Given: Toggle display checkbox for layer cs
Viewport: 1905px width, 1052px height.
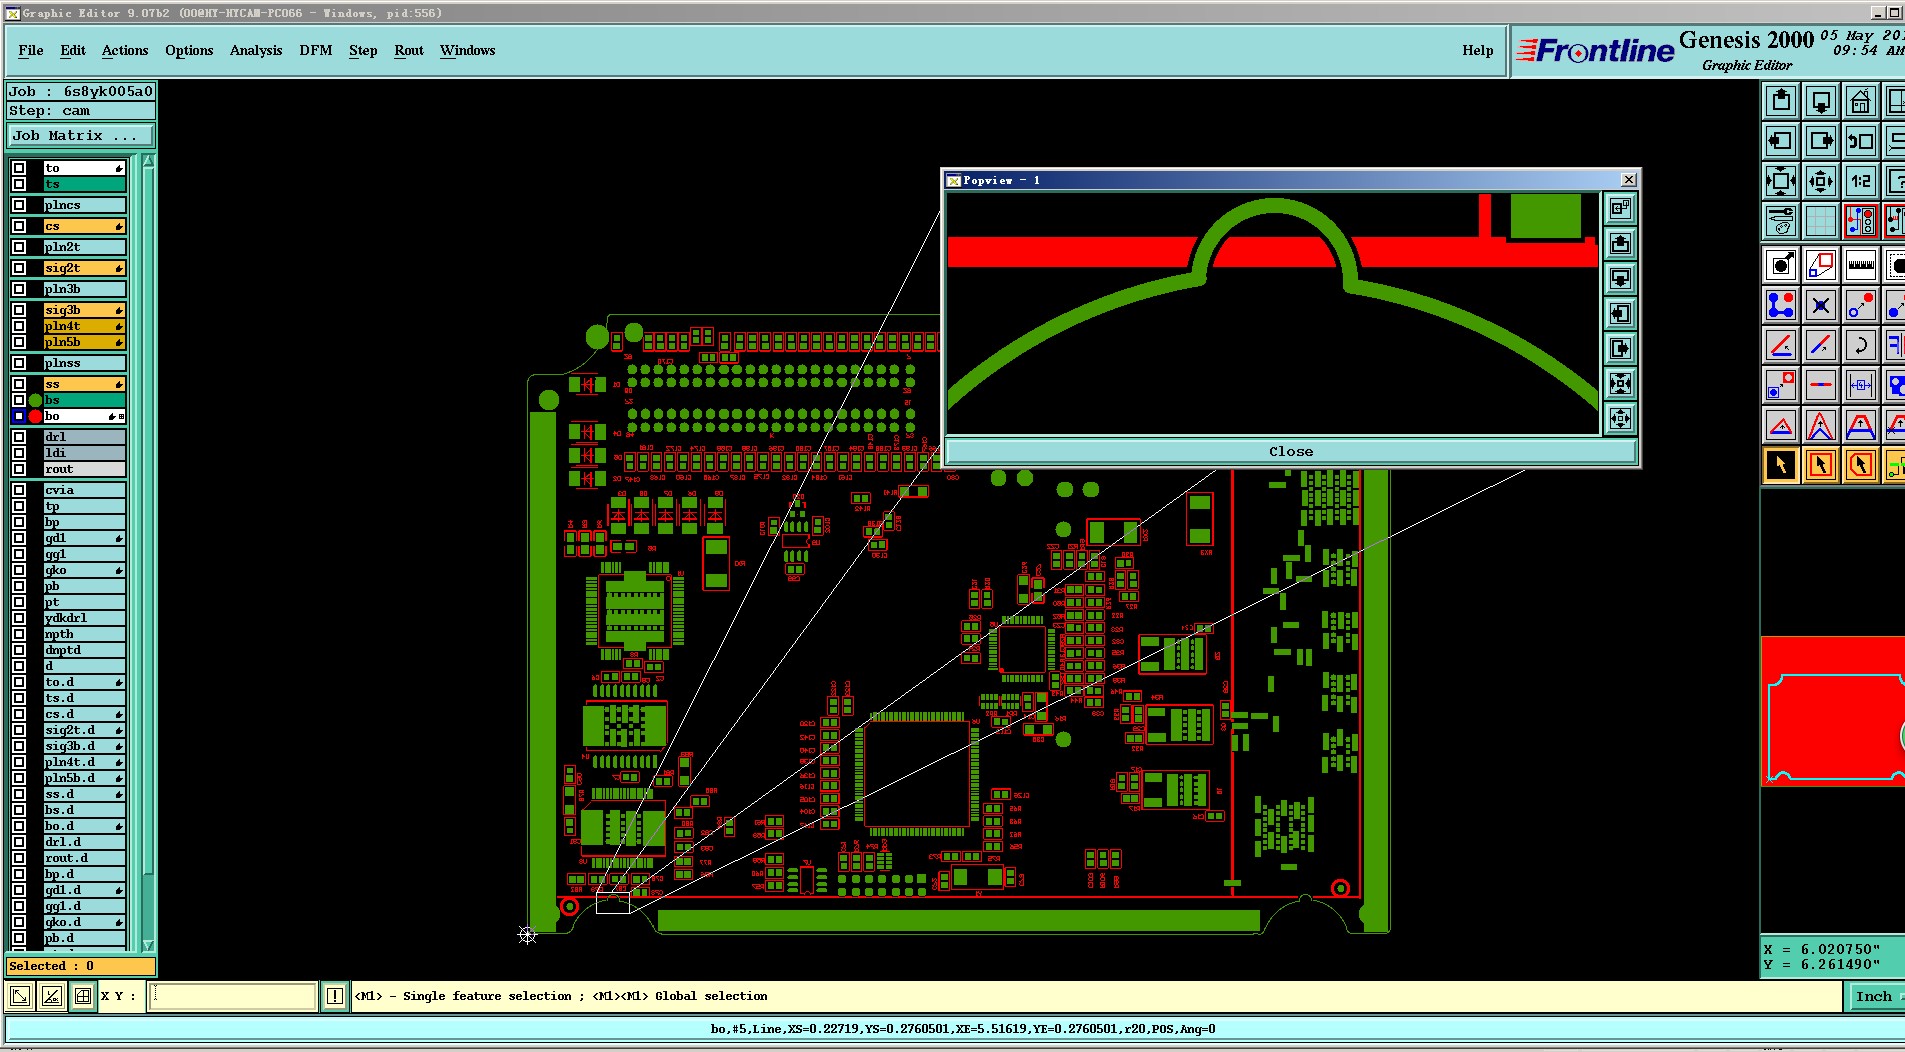Looking at the screenshot, I should [x=19, y=226].
